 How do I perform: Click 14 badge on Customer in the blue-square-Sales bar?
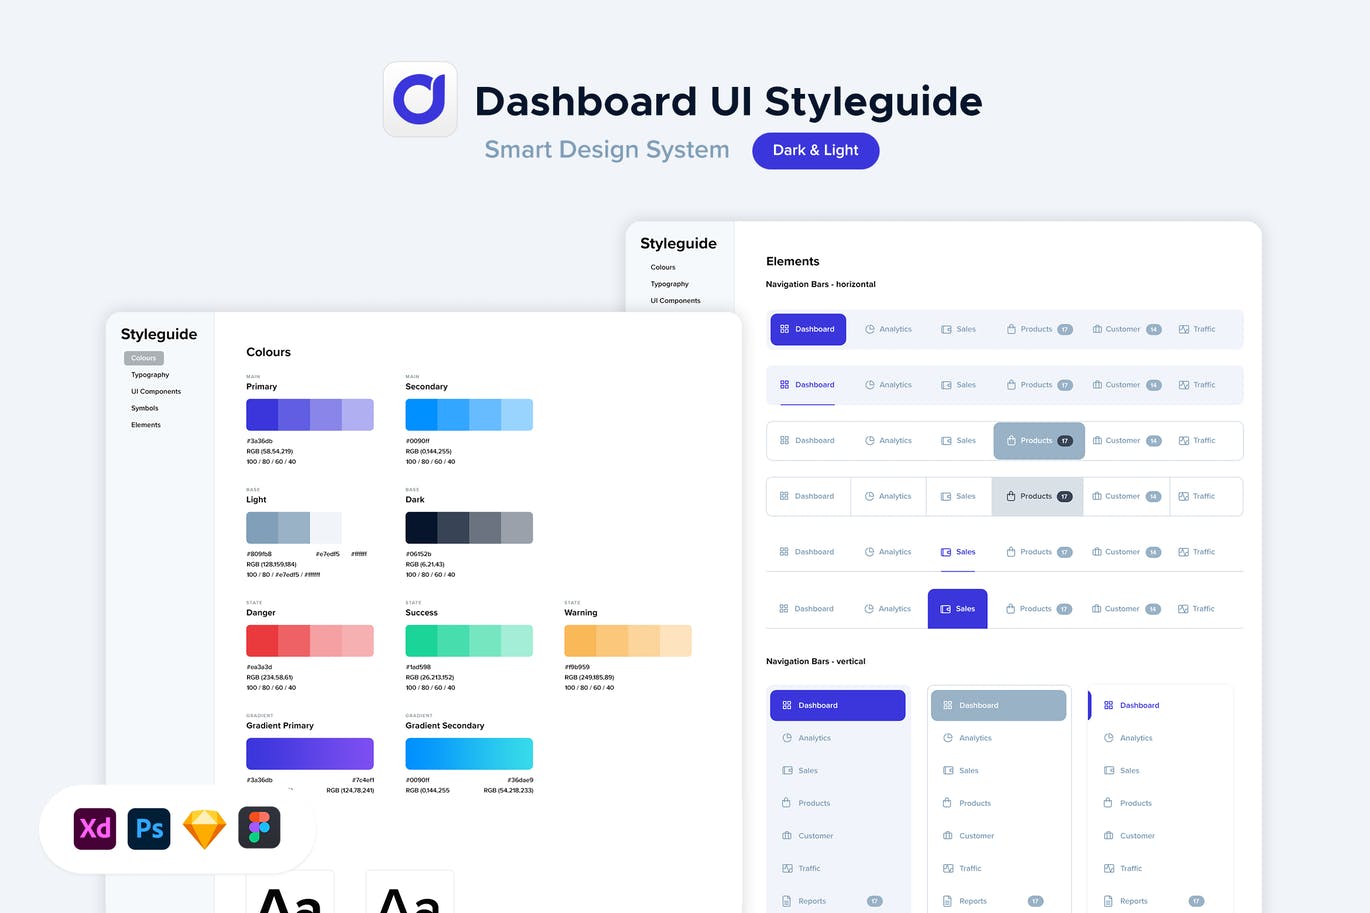pyautogui.click(x=1153, y=609)
